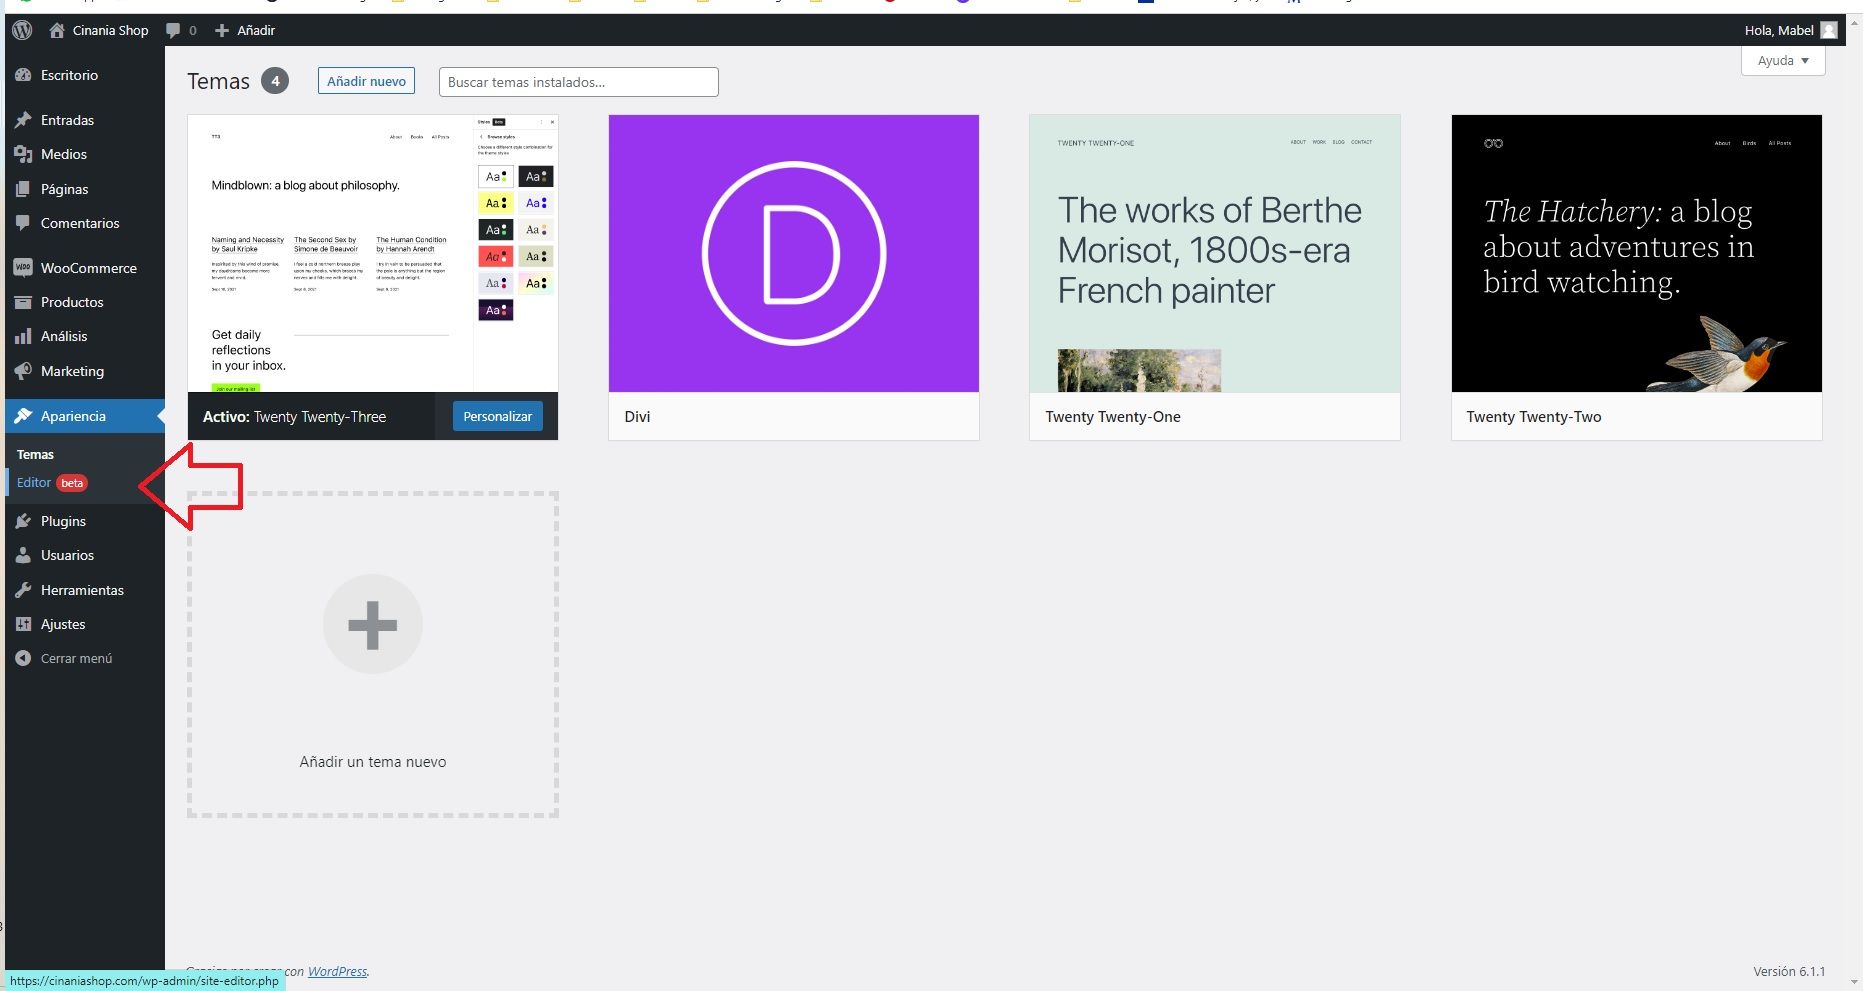The width and height of the screenshot is (1863, 991).
Task: Select the Divi theme thumbnail
Action: (x=794, y=253)
